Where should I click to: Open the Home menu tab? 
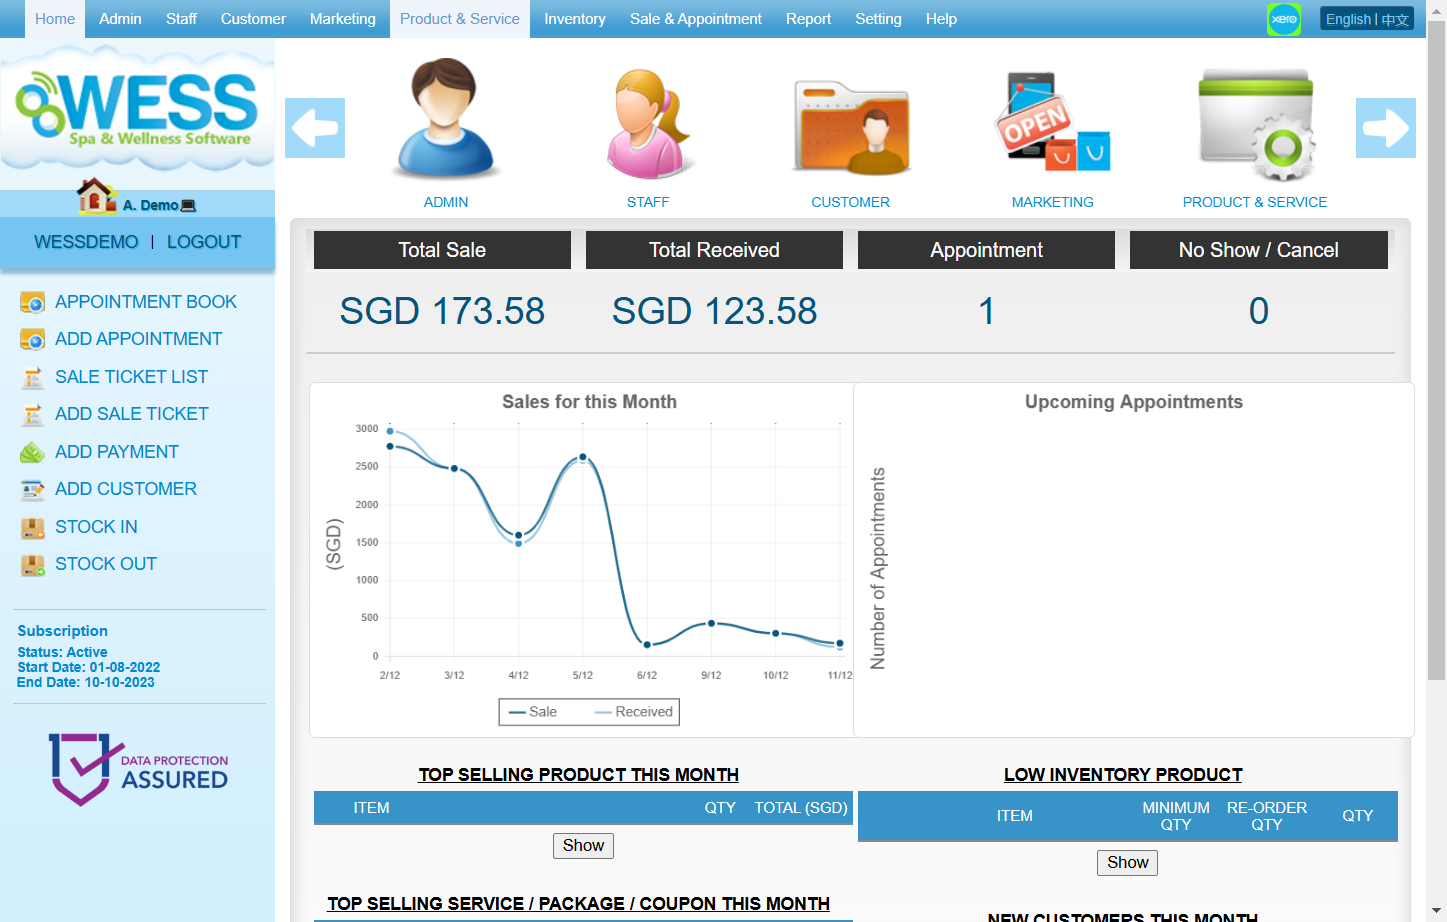[x=55, y=19]
